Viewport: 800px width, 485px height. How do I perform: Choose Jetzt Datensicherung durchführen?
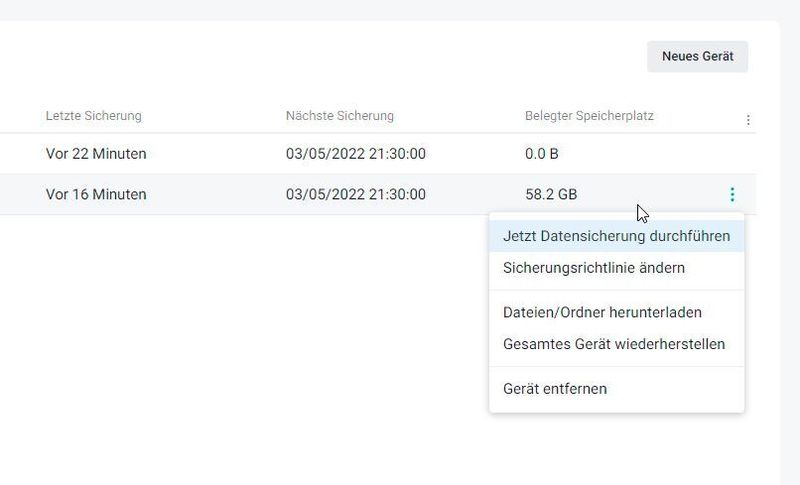pyautogui.click(x=616, y=237)
